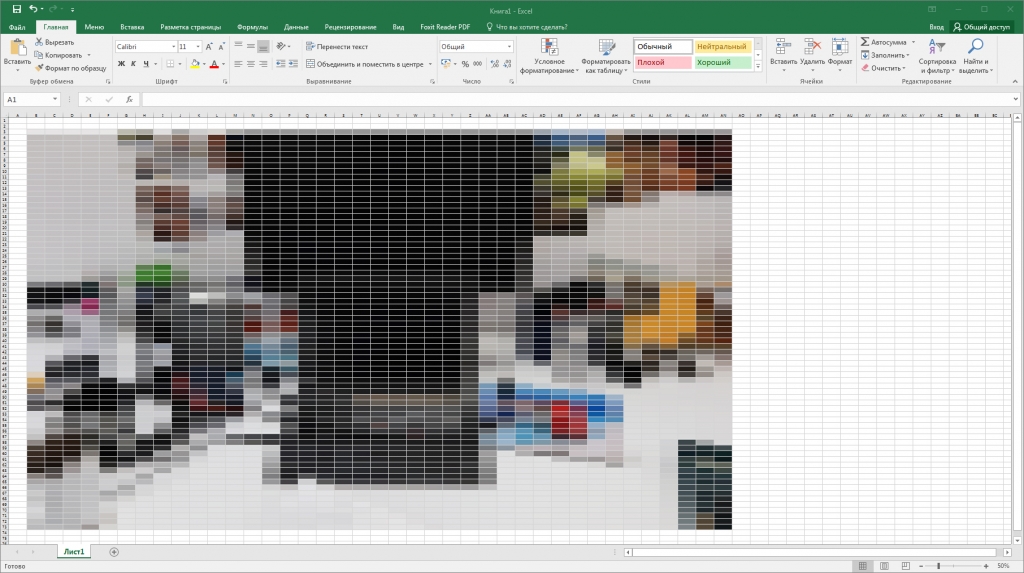Switch to the Вставка tab
Image resolution: width=1024 pixels, height=573 pixels.
coord(132,27)
